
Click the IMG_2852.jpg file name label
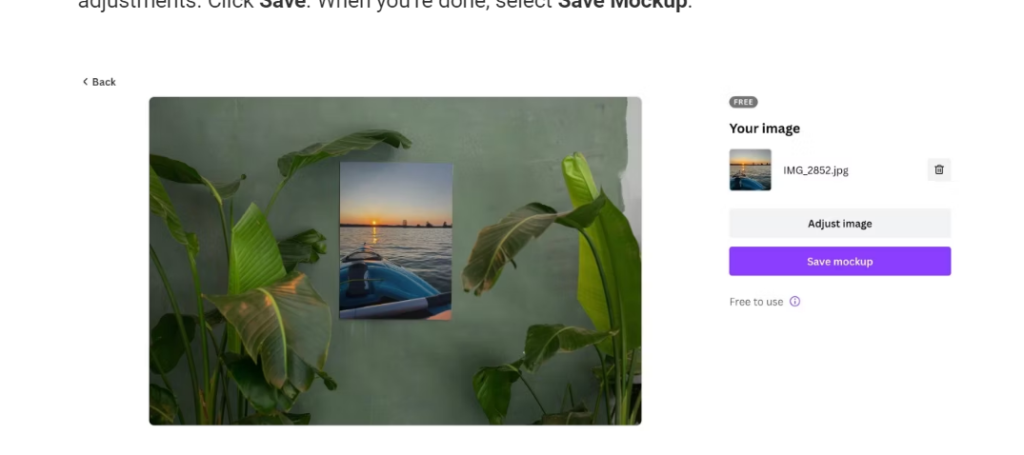pyautogui.click(x=816, y=170)
